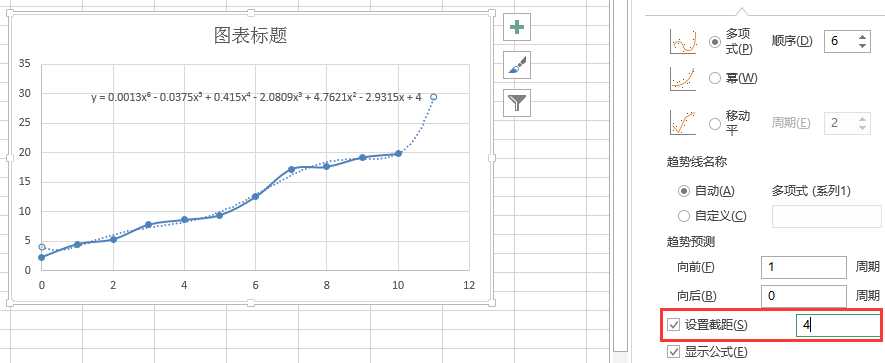885x363 pixels.
Task: Increase the polynomial order with up arrow
Action: (861, 37)
